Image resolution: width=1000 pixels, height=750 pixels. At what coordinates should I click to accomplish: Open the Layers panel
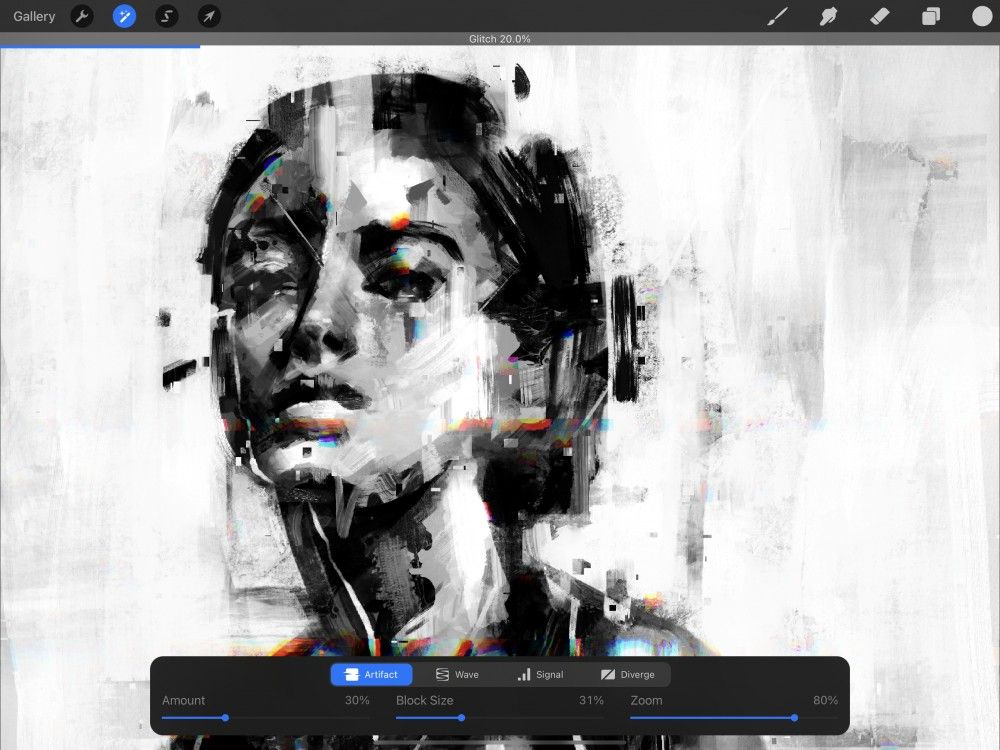tap(929, 16)
